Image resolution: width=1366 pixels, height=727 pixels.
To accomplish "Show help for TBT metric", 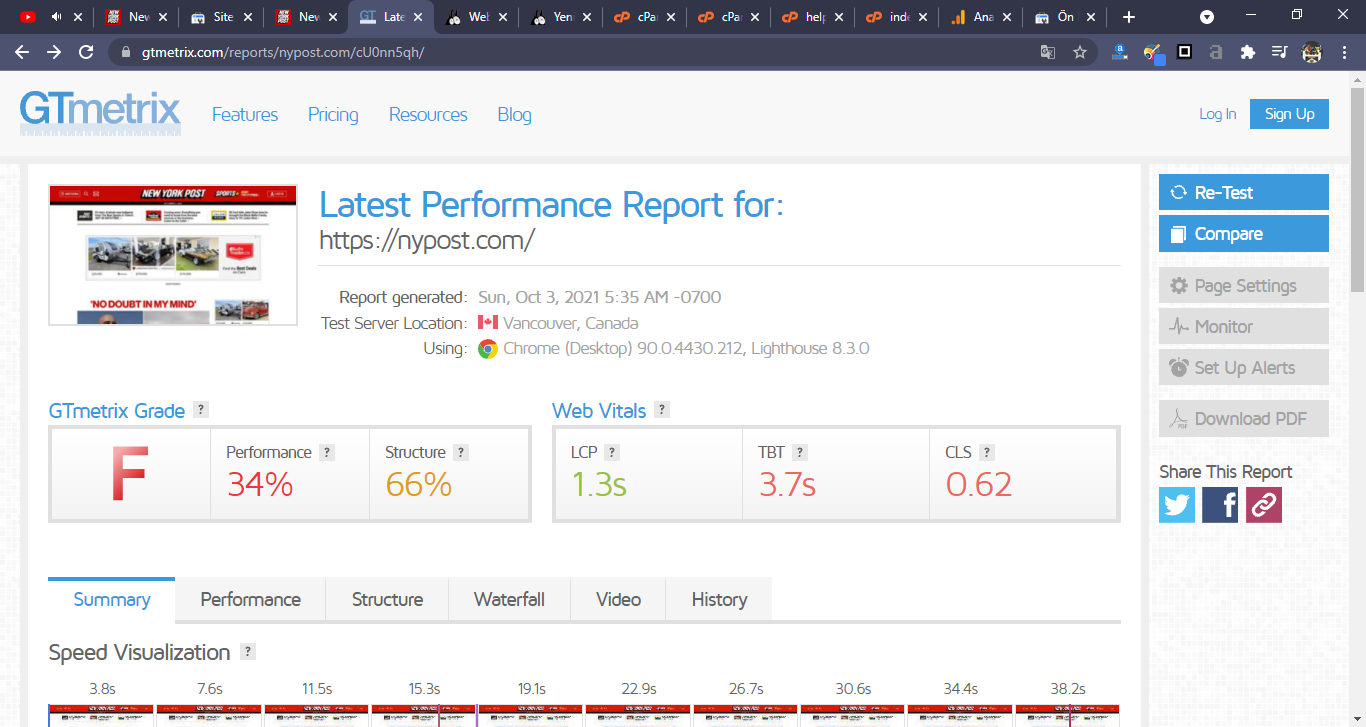I will click(x=800, y=452).
